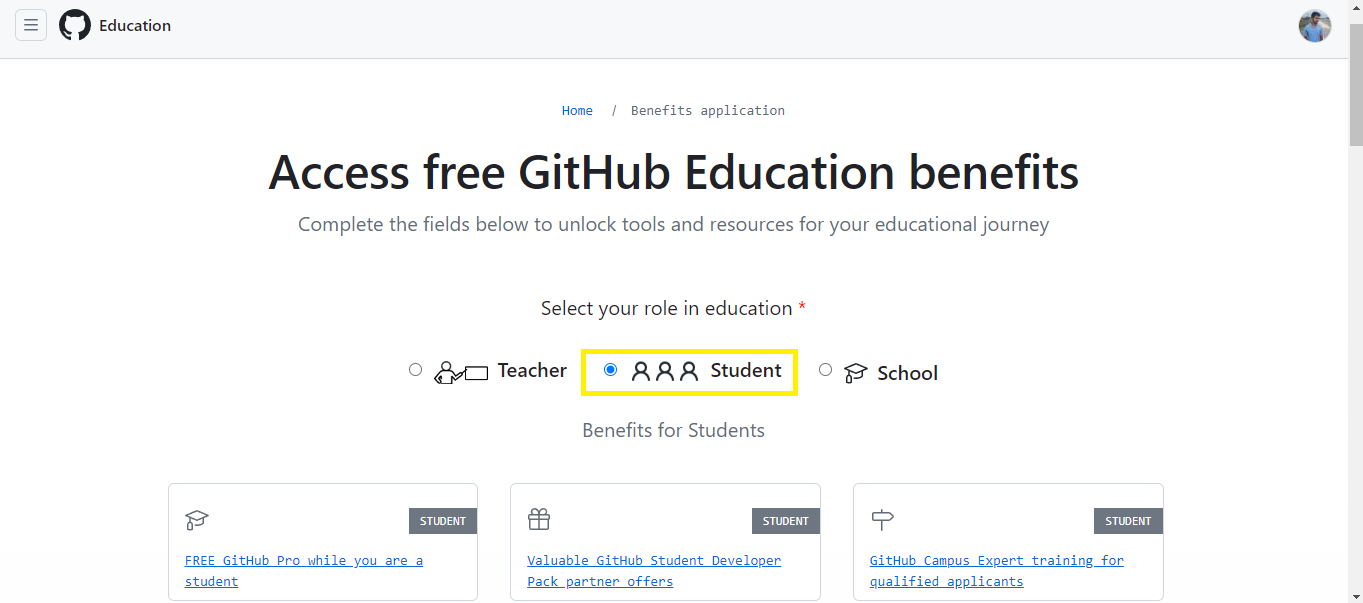The image size is (1363, 603).
Task: Click the three students icon
Action: (x=665, y=372)
